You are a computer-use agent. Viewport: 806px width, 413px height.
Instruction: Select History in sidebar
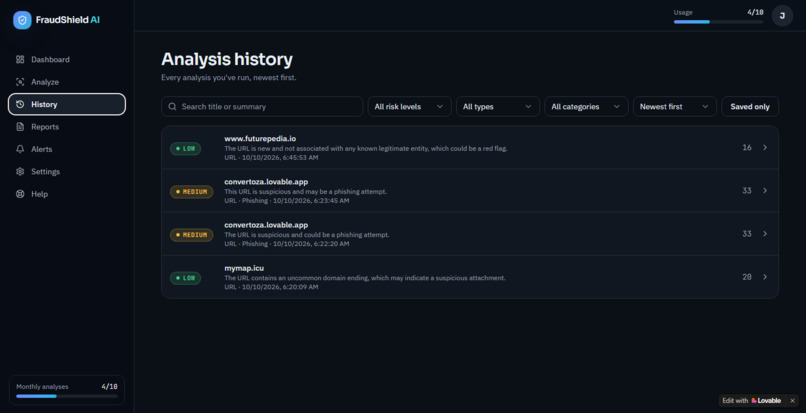click(67, 104)
